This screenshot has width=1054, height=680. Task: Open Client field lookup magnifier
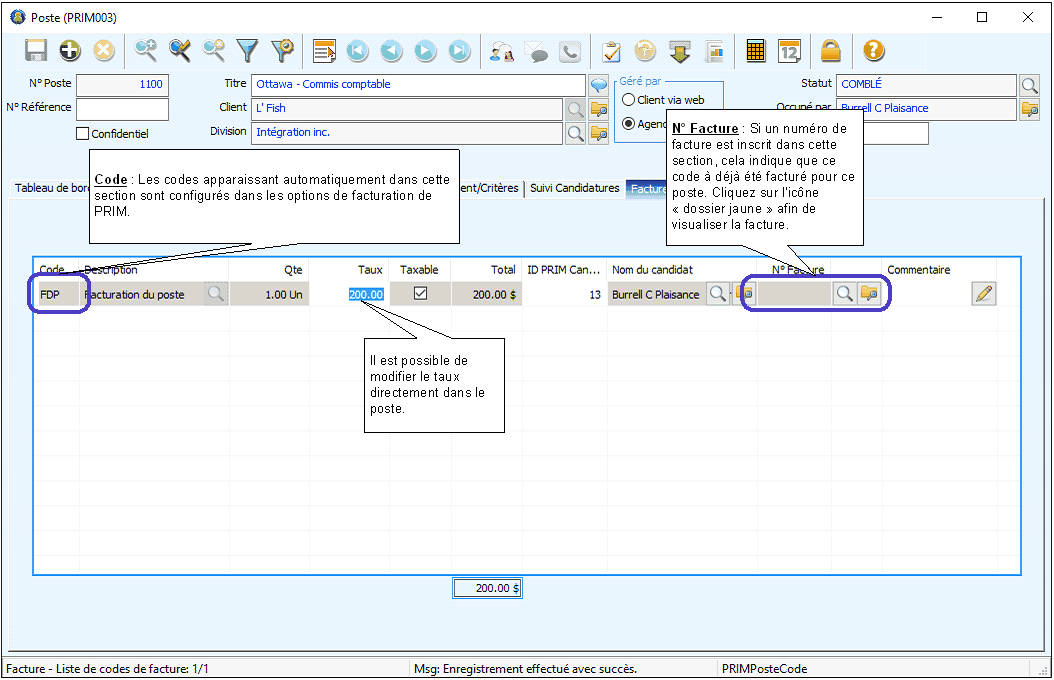pyautogui.click(x=576, y=109)
